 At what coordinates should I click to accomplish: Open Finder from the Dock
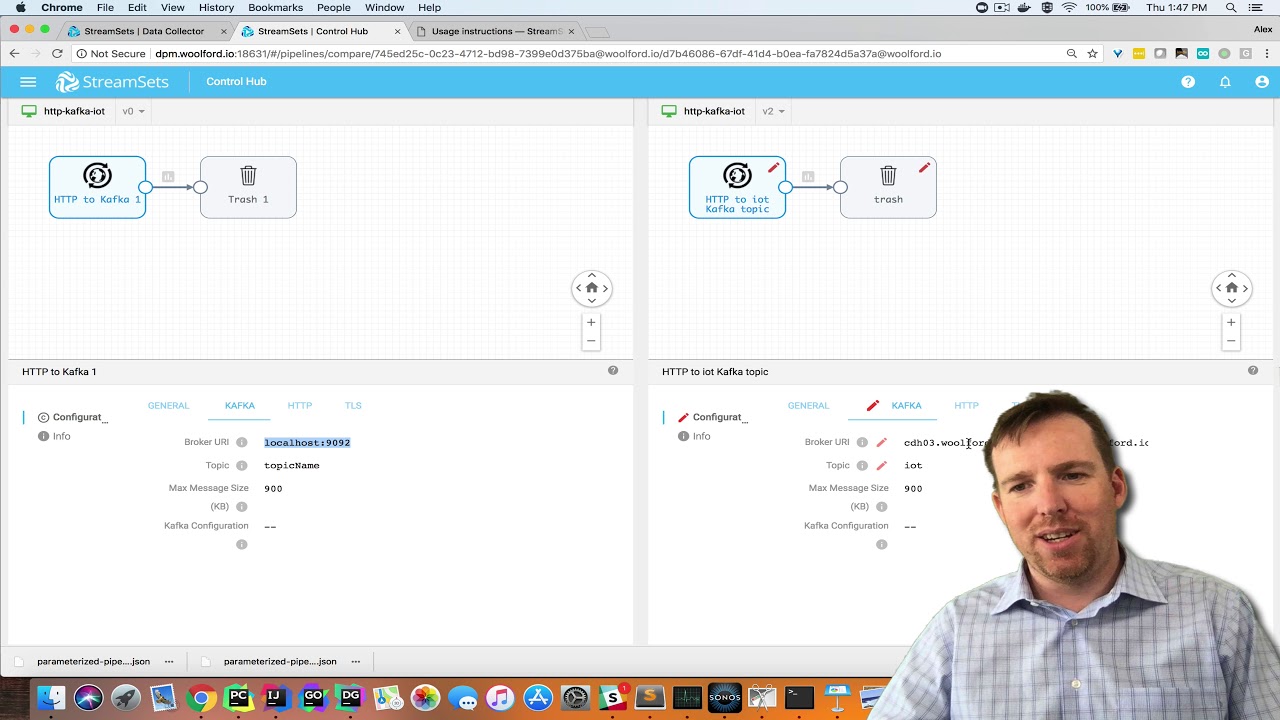coord(51,697)
